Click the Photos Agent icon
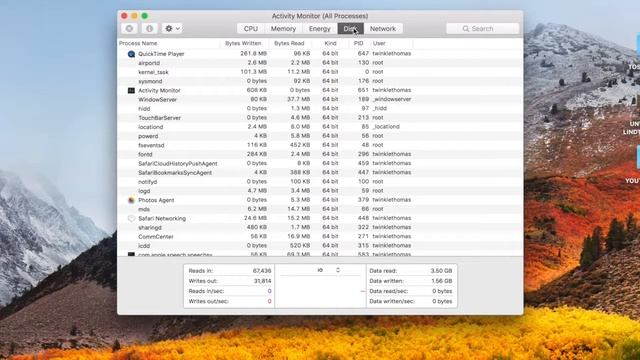Image resolution: width=640 pixels, height=360 pixels. point(131,200)
